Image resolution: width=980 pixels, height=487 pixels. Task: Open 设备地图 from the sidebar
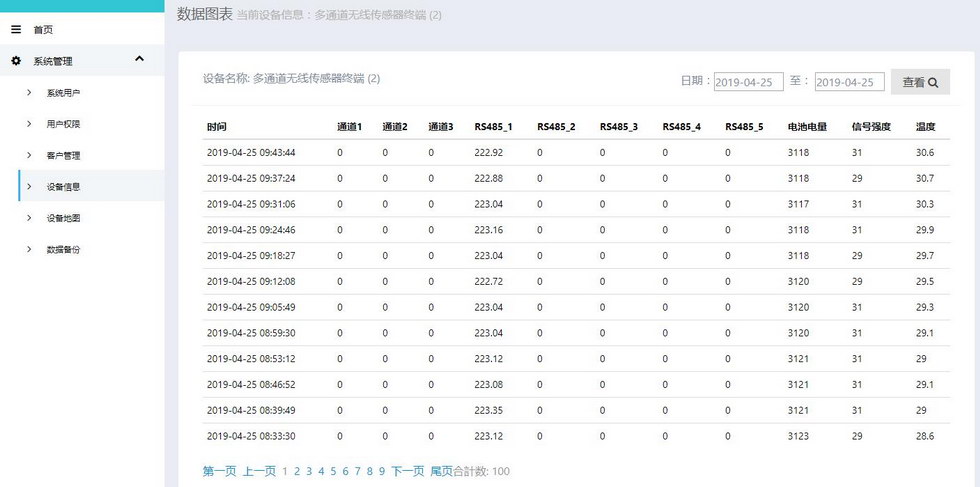click(63, 218)
